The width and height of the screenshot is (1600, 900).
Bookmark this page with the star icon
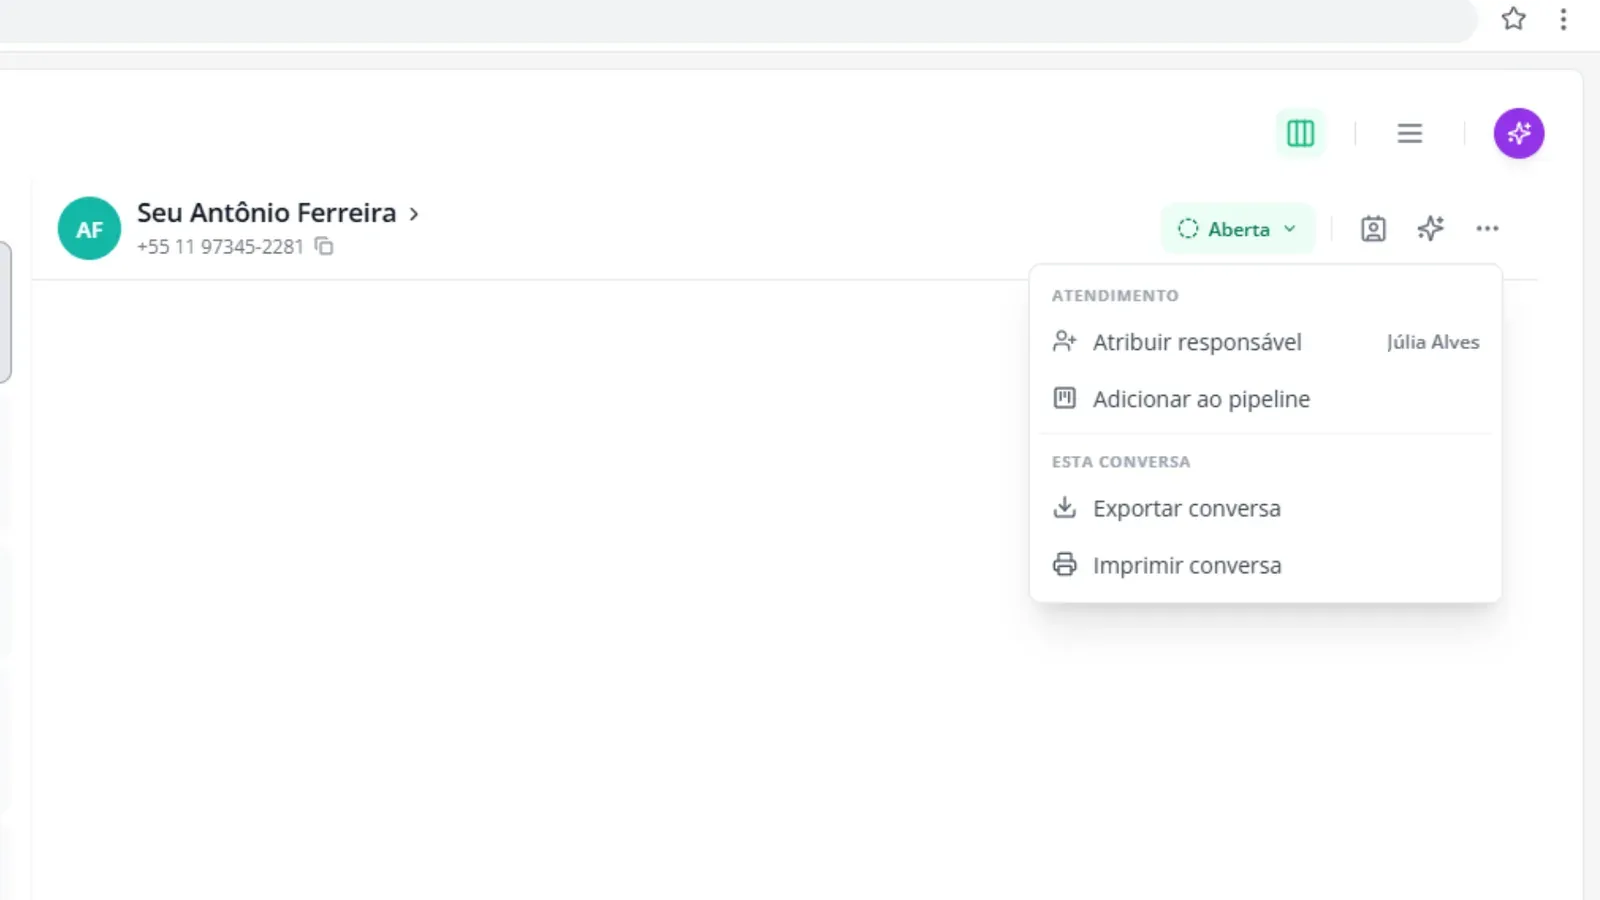1513,19
